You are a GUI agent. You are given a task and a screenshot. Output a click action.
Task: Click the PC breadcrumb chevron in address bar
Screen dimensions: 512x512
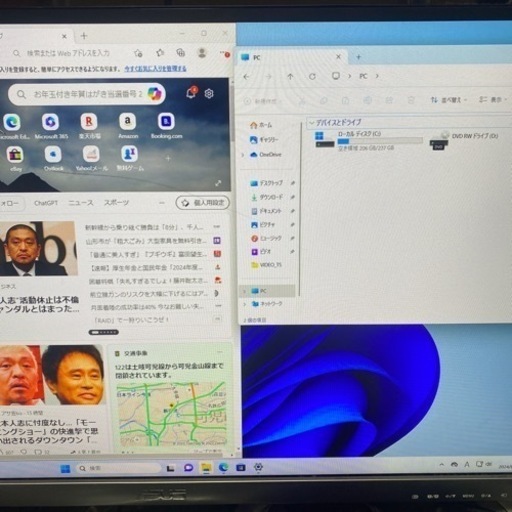click(377, 76)
